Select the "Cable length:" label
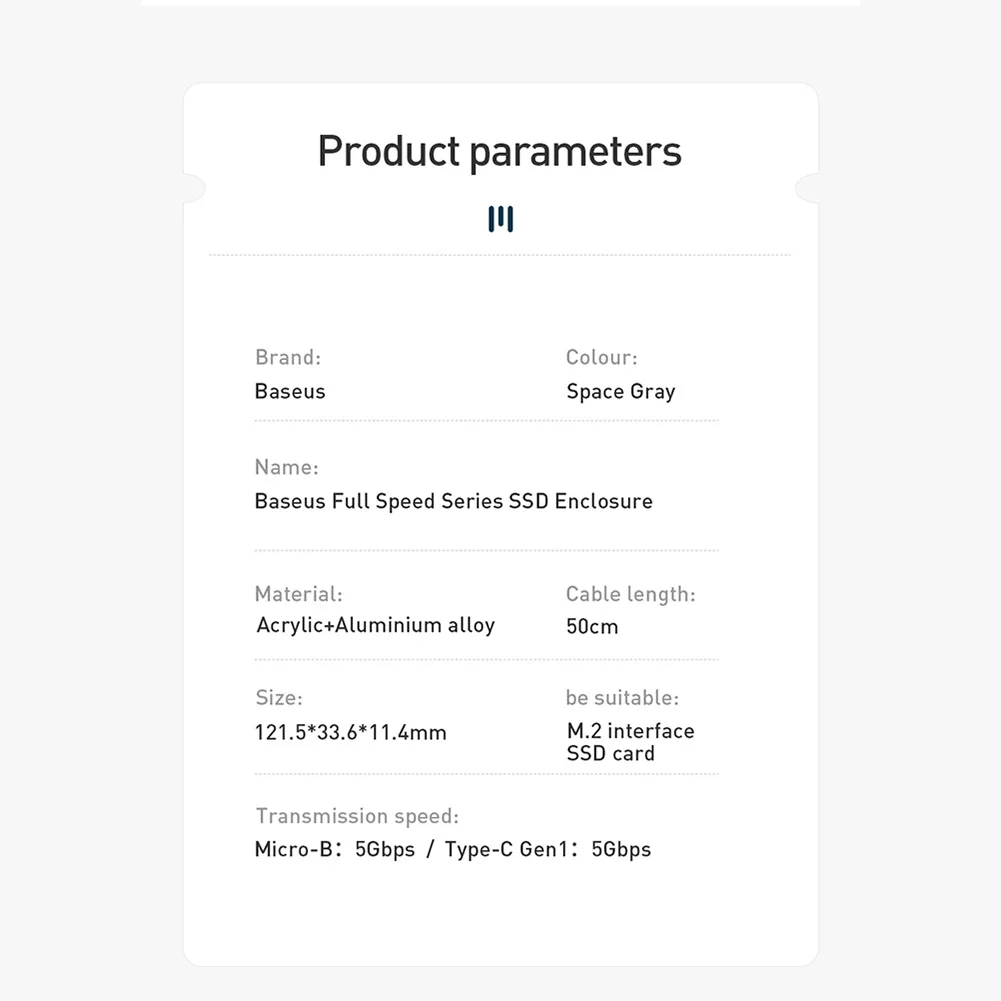 point(630,594)
